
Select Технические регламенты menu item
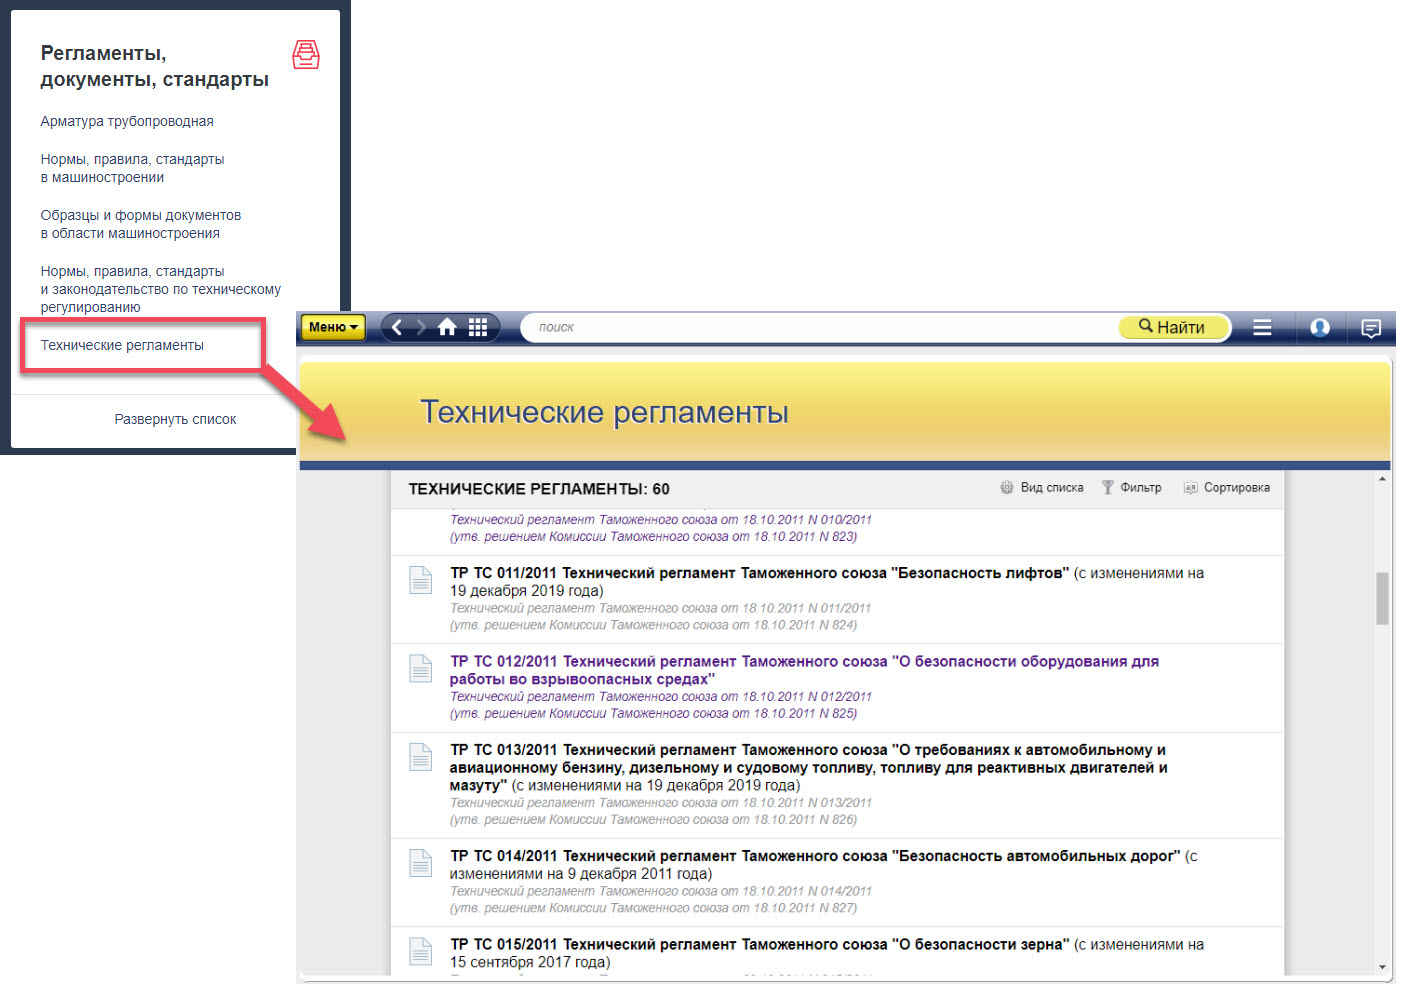(122, 345)
